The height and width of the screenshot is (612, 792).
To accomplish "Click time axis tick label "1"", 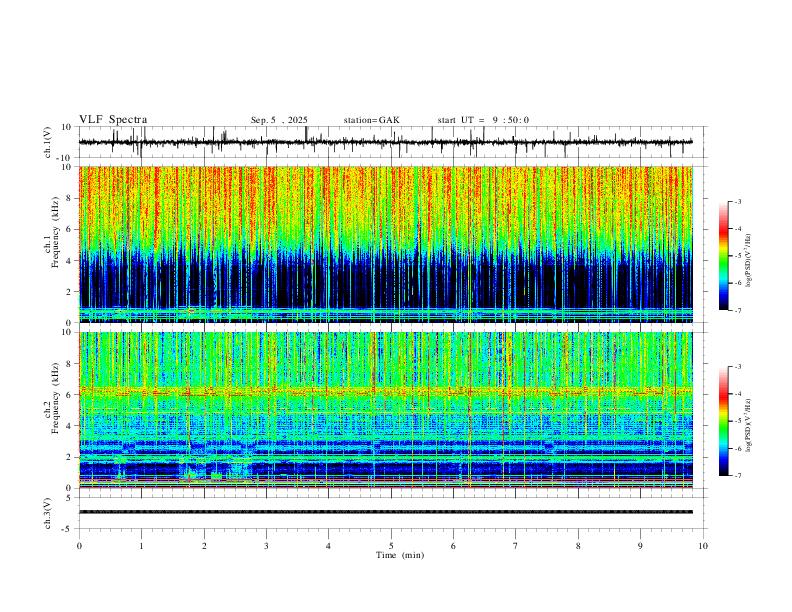I will [141, 546].
